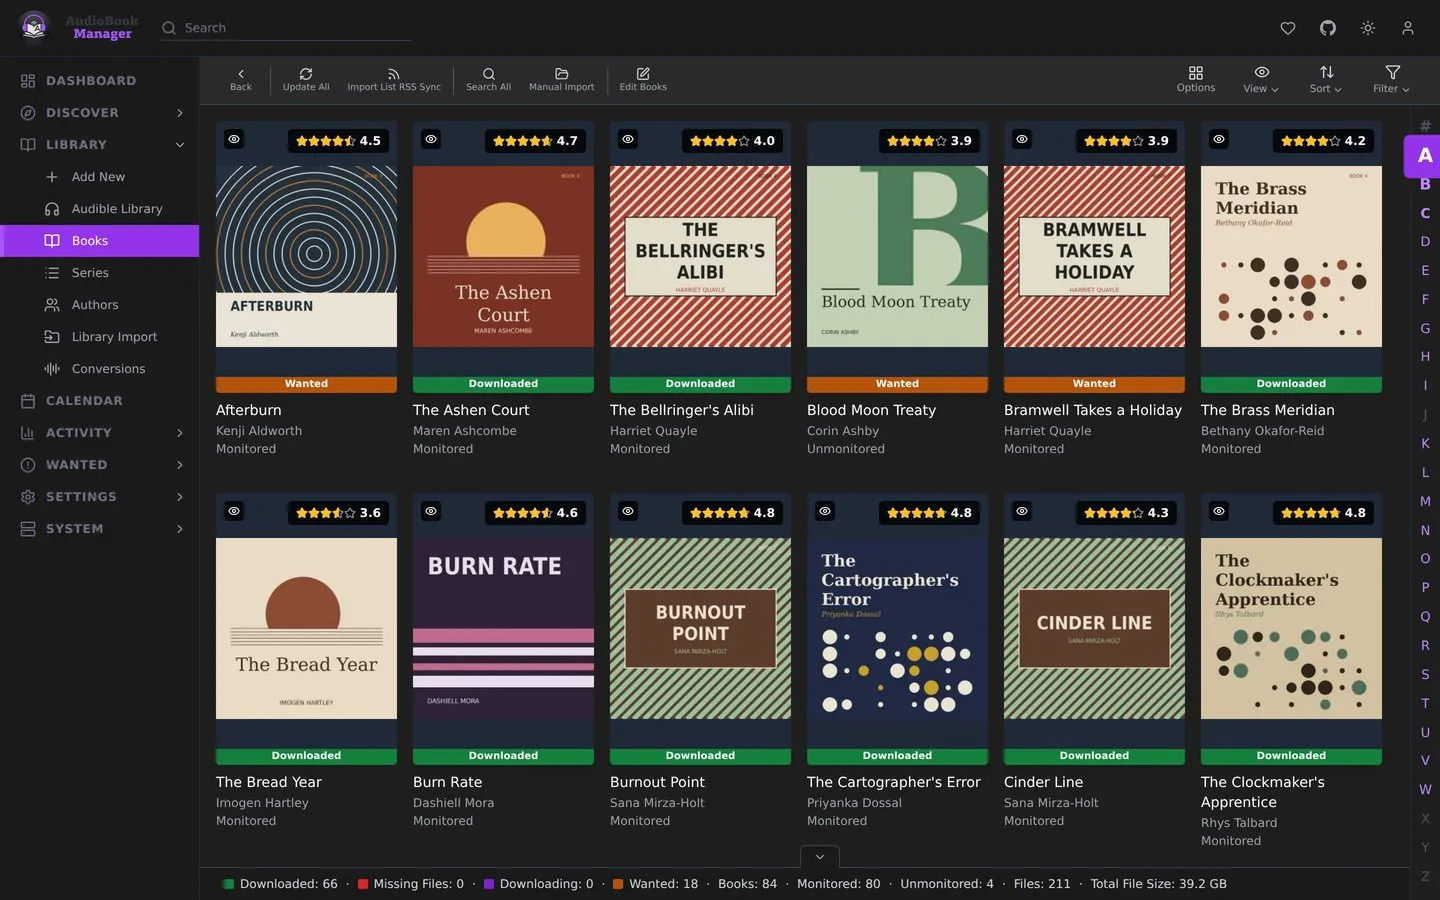Expand the Settings sidebar section
This screenshot has width=1440, height=900.
pyautogui.click(x=100, y=497)
